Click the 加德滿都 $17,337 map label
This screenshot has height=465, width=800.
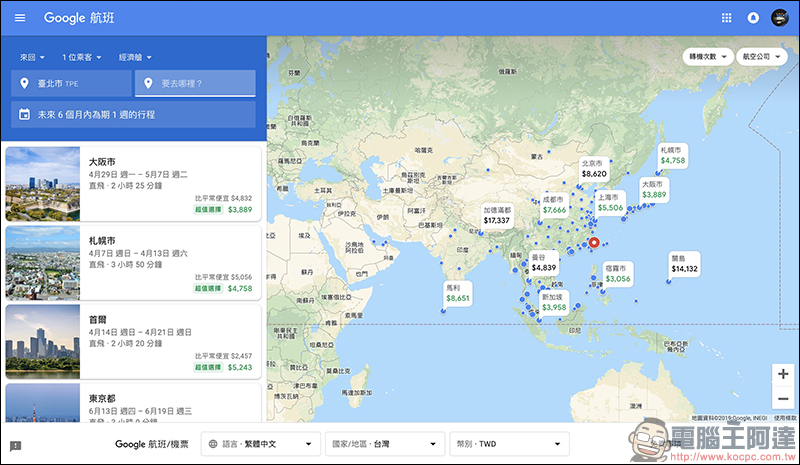pos(497,215)
